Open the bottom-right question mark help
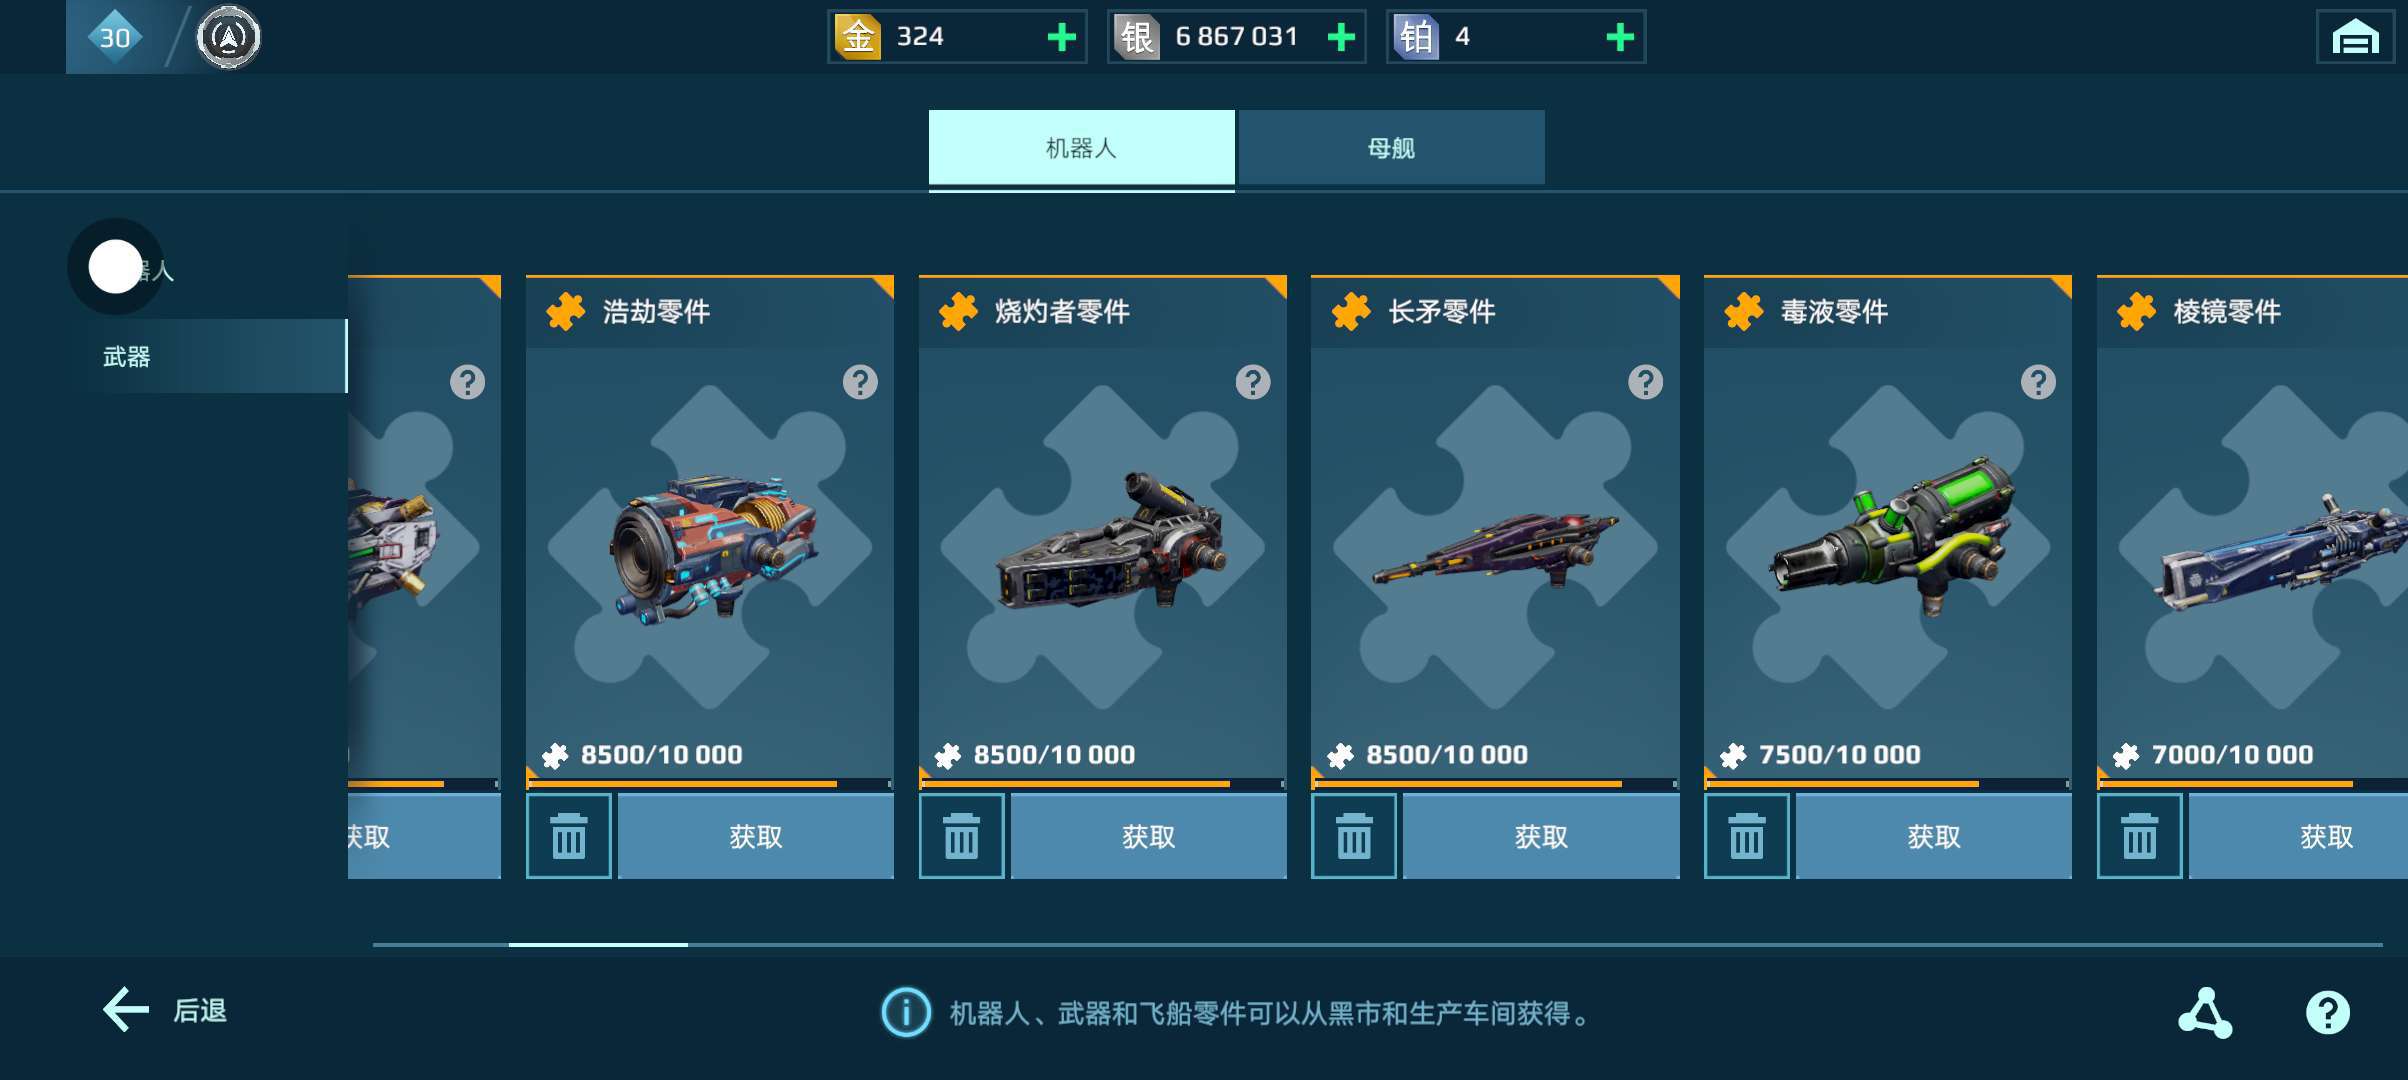This screenshot has width=2408, height=1080. coord(2328,1013)
